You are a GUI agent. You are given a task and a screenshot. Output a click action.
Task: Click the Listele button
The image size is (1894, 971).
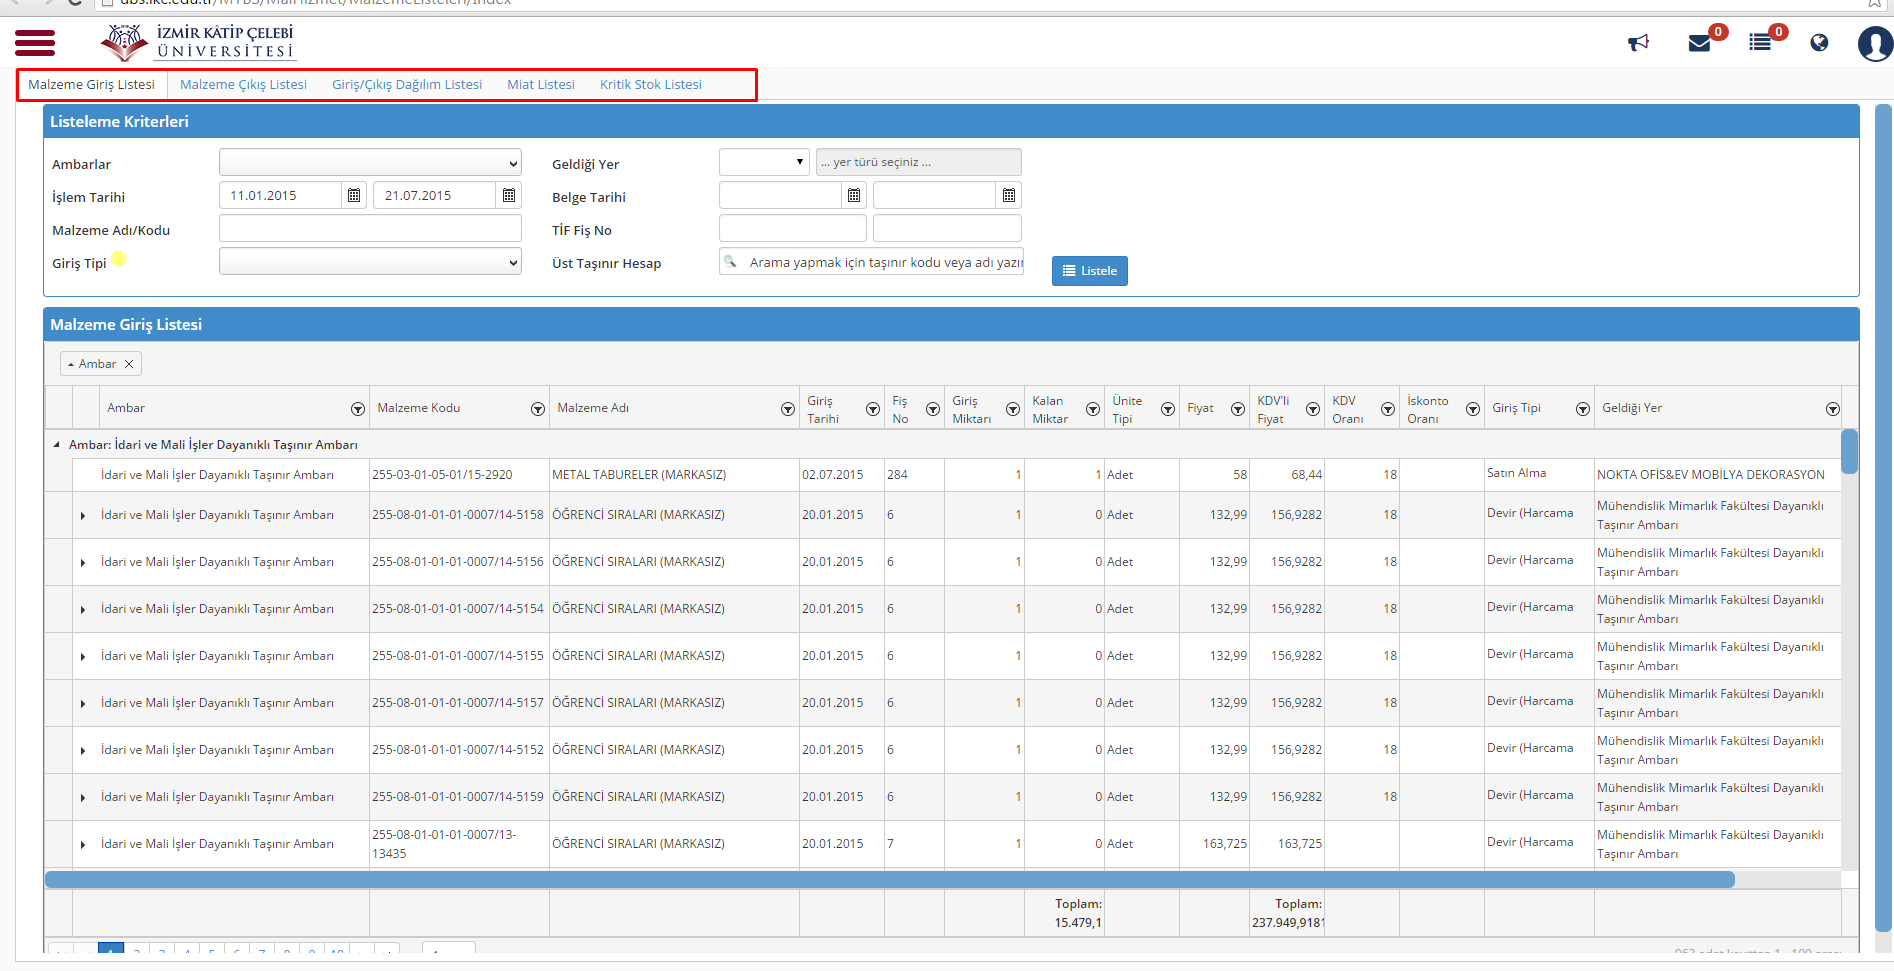(x=1090, y=271)
